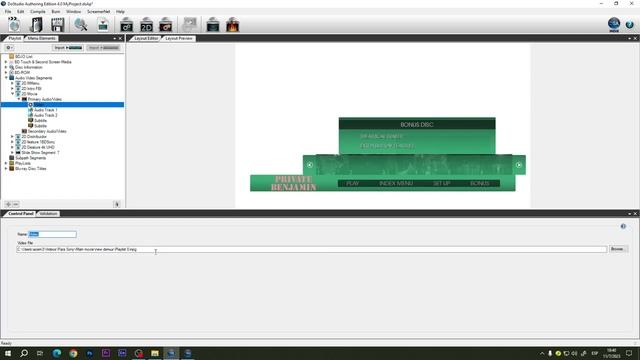Open Chrome from the taskbar
Viewport: 640px width, 360px height.
73,353
